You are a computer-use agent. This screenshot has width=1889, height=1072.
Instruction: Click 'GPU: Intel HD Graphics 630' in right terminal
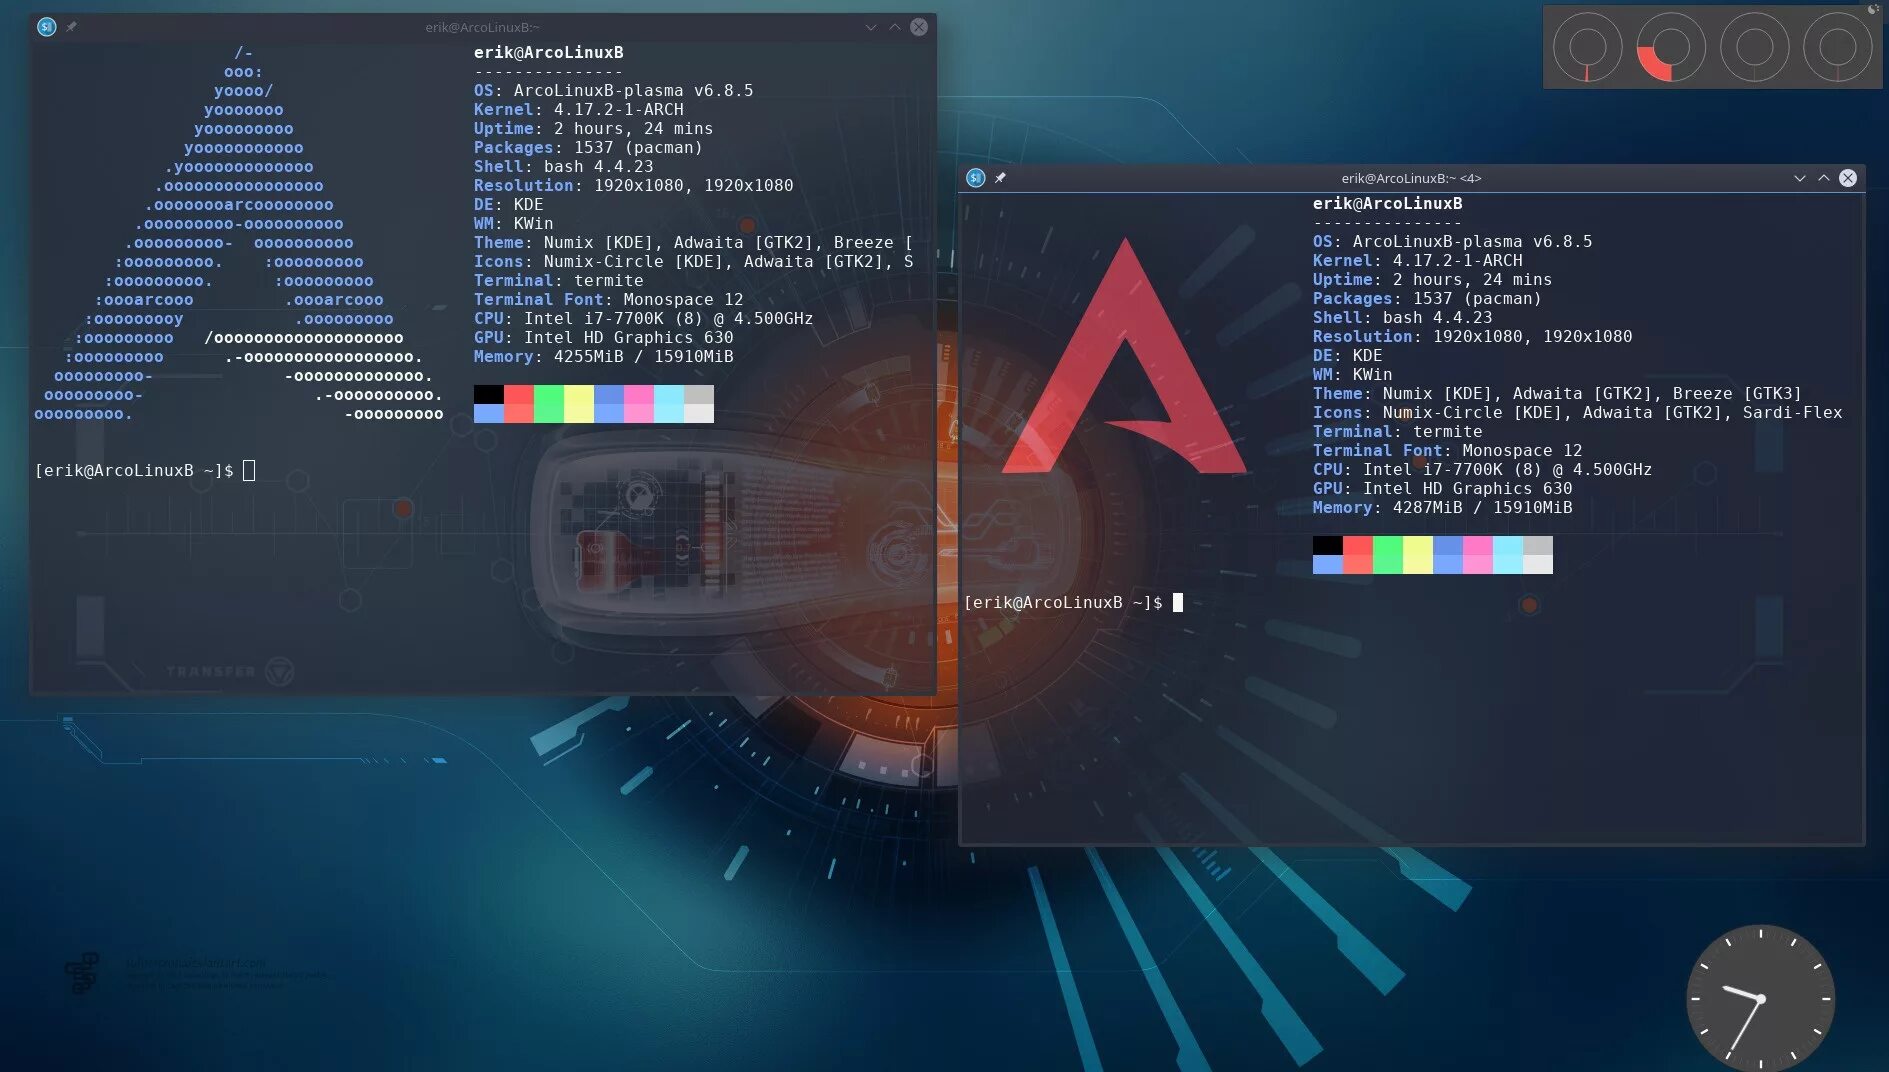(1443, 488)
